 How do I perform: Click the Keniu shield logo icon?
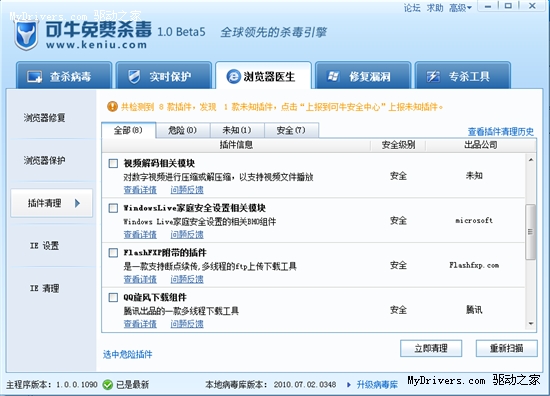26,35
